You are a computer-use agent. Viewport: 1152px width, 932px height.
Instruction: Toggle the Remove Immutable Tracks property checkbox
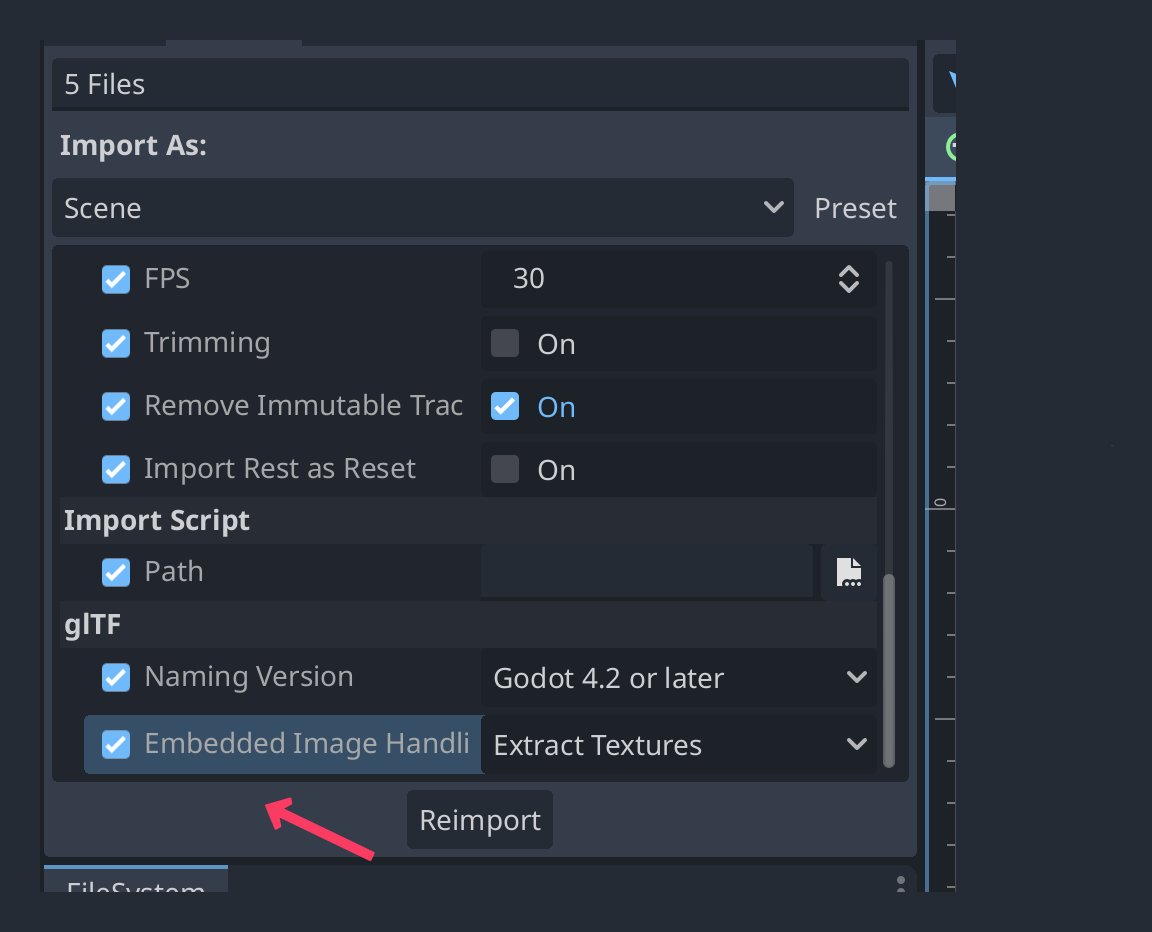click(x=116, y=406)
